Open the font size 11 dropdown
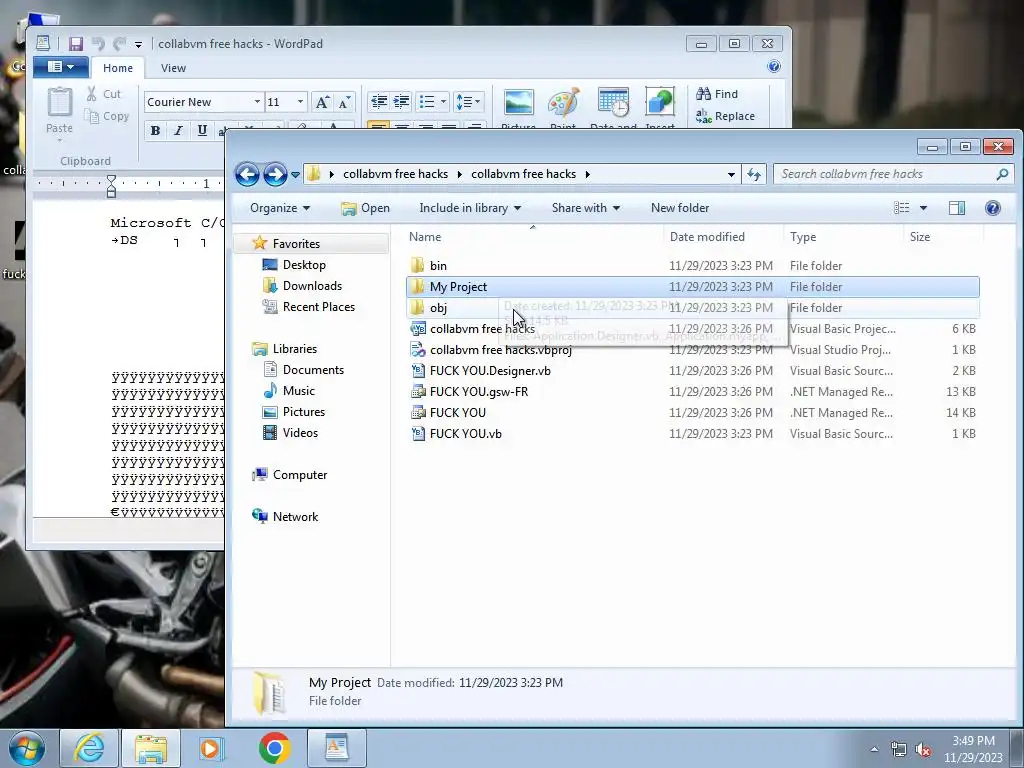The image size is (1024, 768). click(300, 102)
